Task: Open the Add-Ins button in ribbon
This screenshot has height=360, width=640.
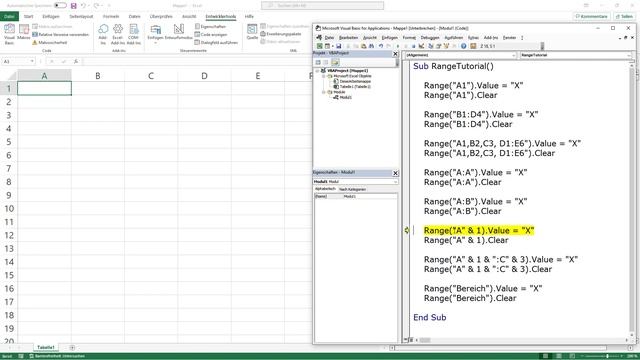Action: click(x=103, y=34)
